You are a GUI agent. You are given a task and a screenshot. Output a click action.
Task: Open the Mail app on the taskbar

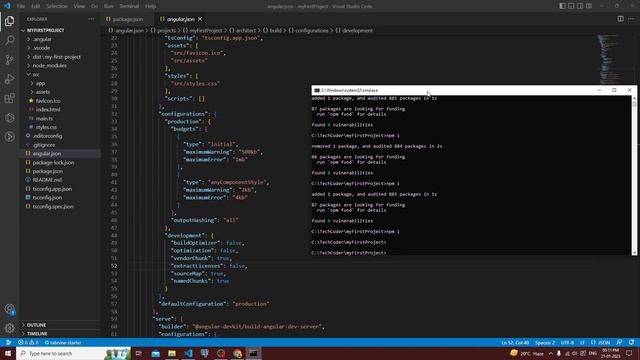[x=156, y=353]
